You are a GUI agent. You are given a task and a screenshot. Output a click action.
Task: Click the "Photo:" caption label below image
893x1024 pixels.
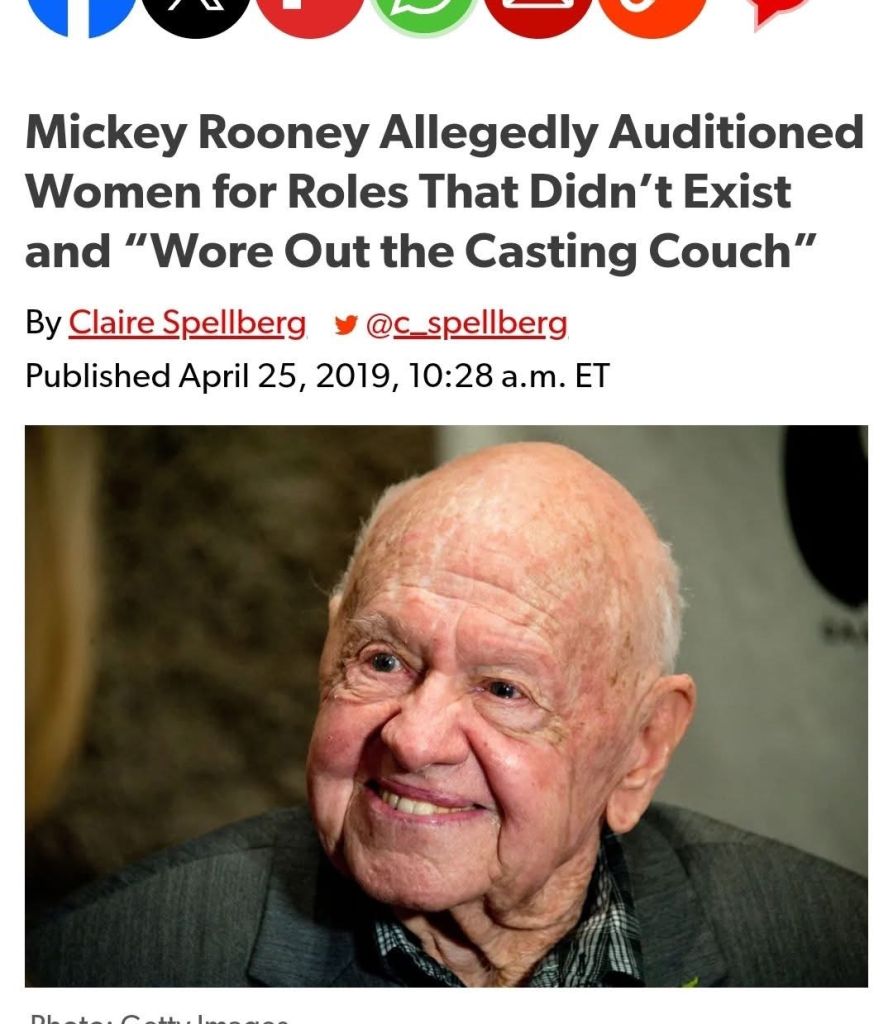[x=70, y=1019]
